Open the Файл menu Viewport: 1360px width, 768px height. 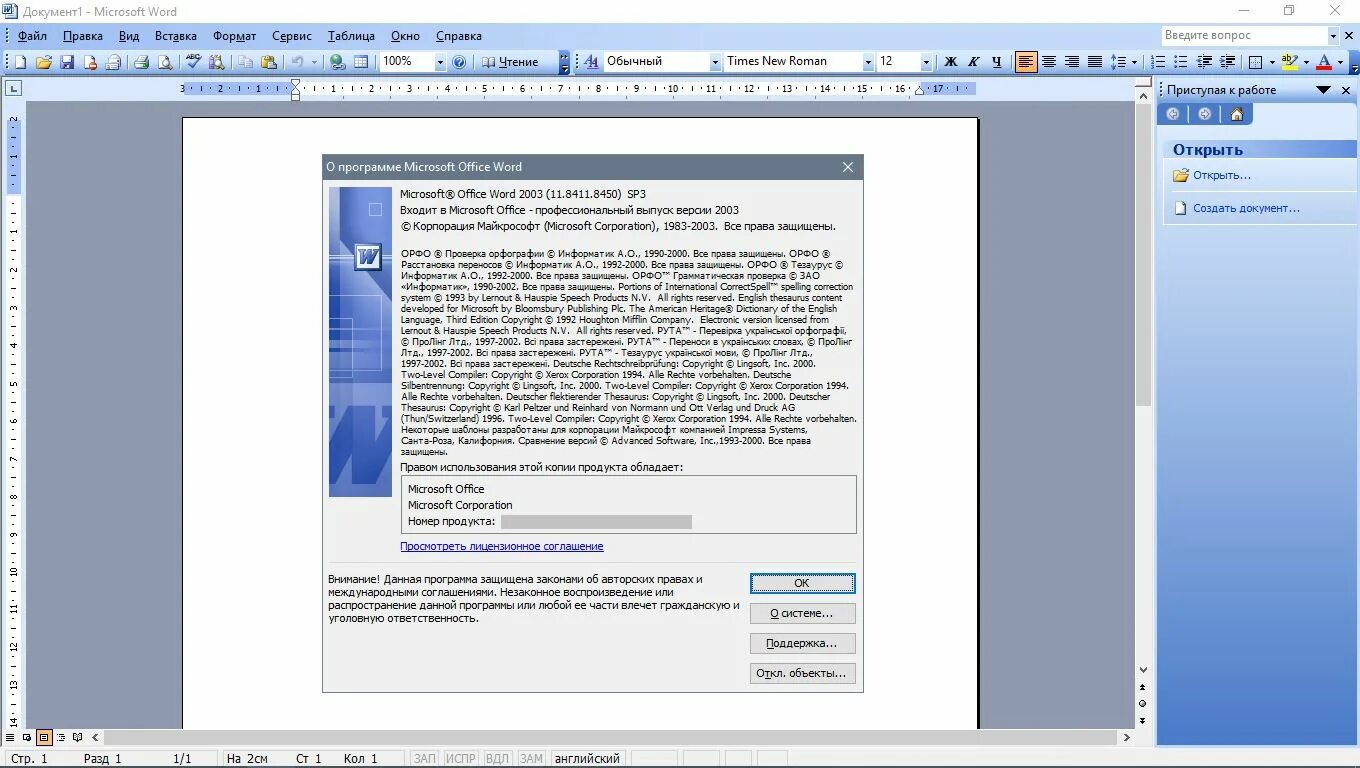click(32, 36)
